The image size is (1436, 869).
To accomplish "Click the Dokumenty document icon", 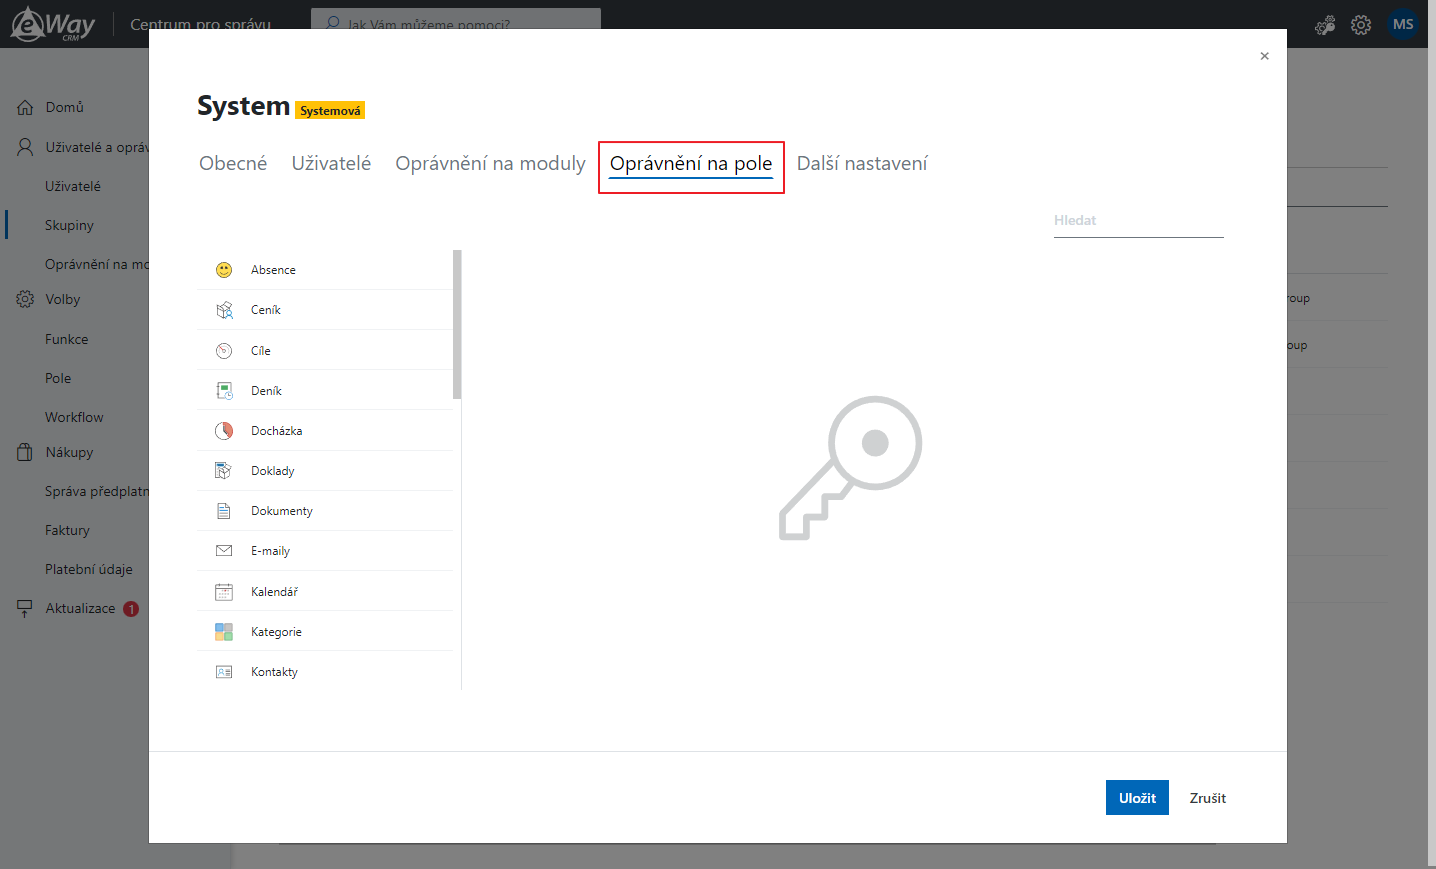I will click(x=224, y=511).
